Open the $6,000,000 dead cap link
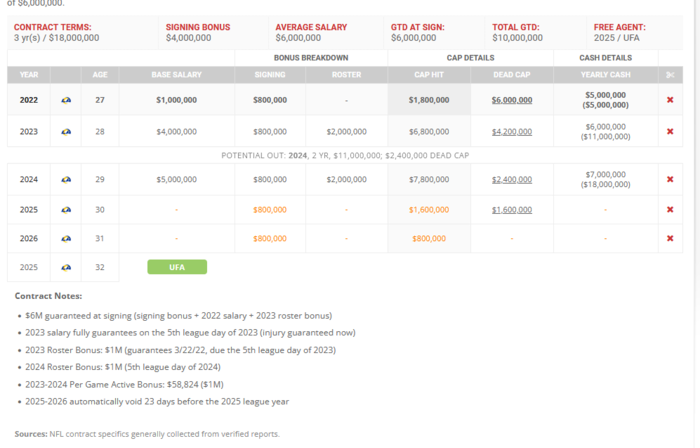Viewport: 700px width, 448px height. (x=510, y=100)
